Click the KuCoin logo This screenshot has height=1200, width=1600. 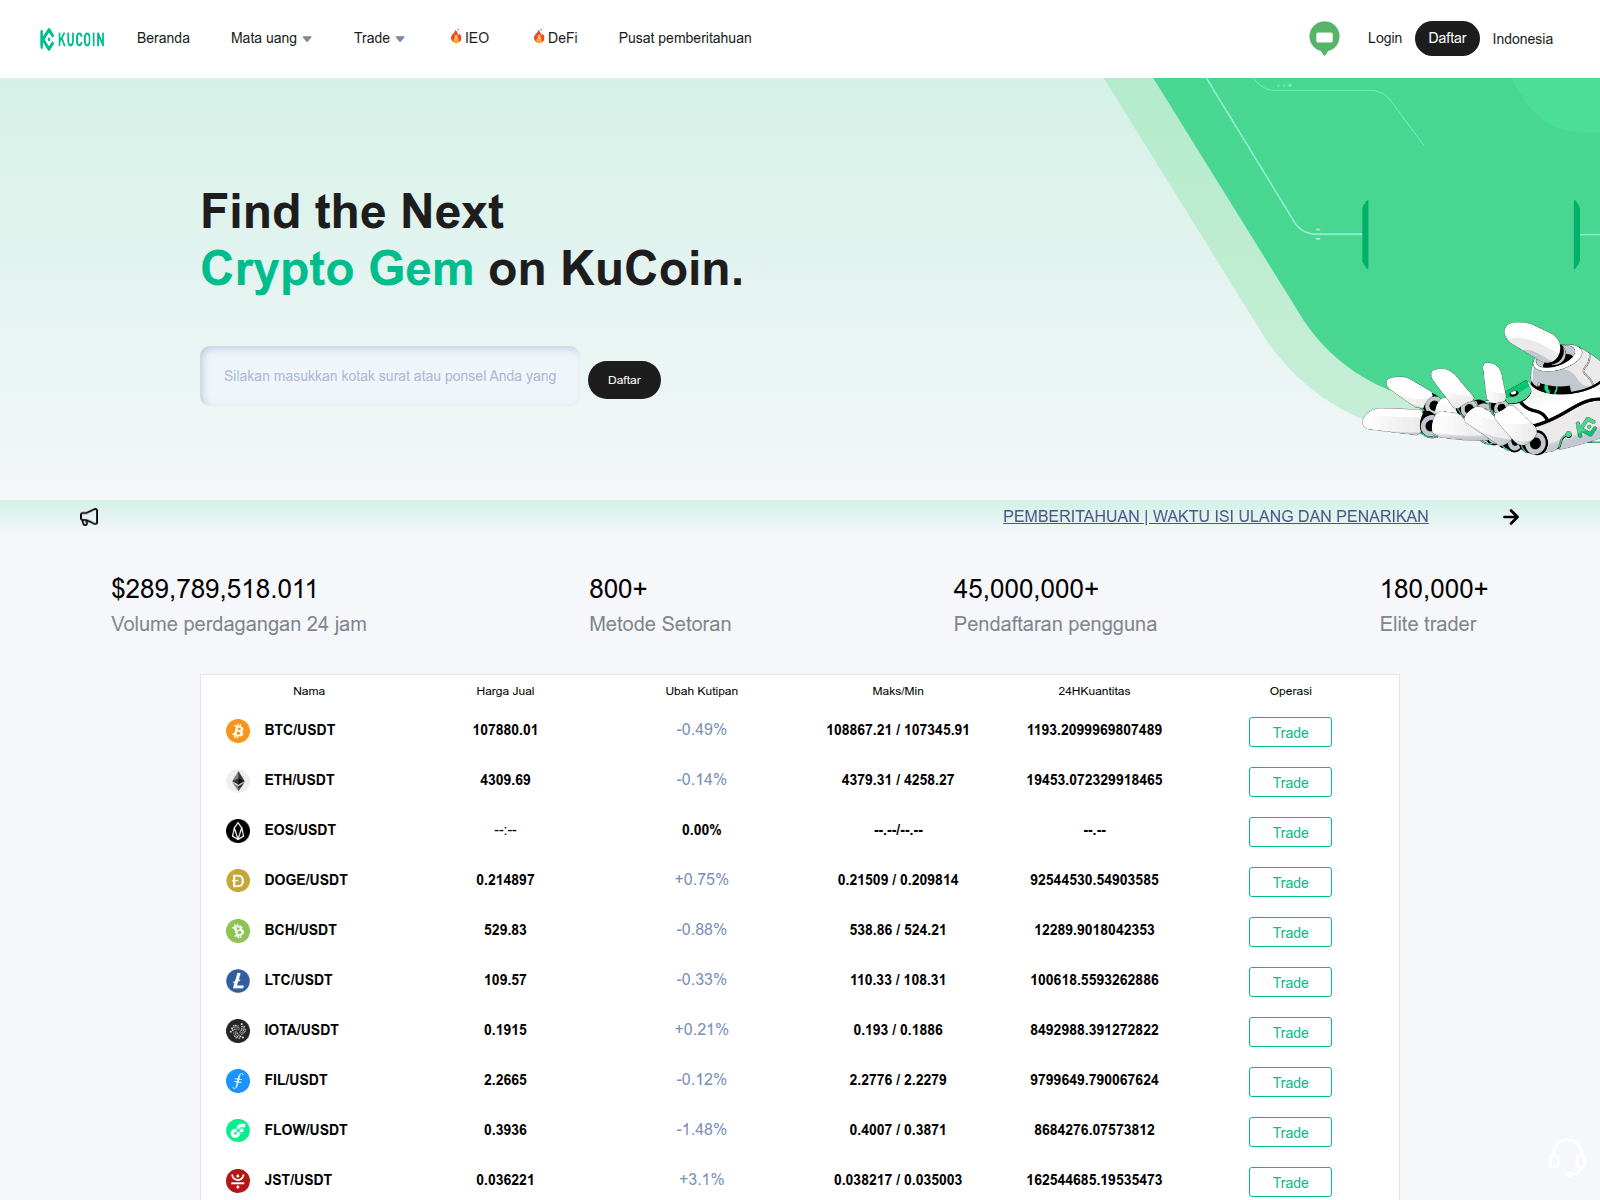point(72,39)
